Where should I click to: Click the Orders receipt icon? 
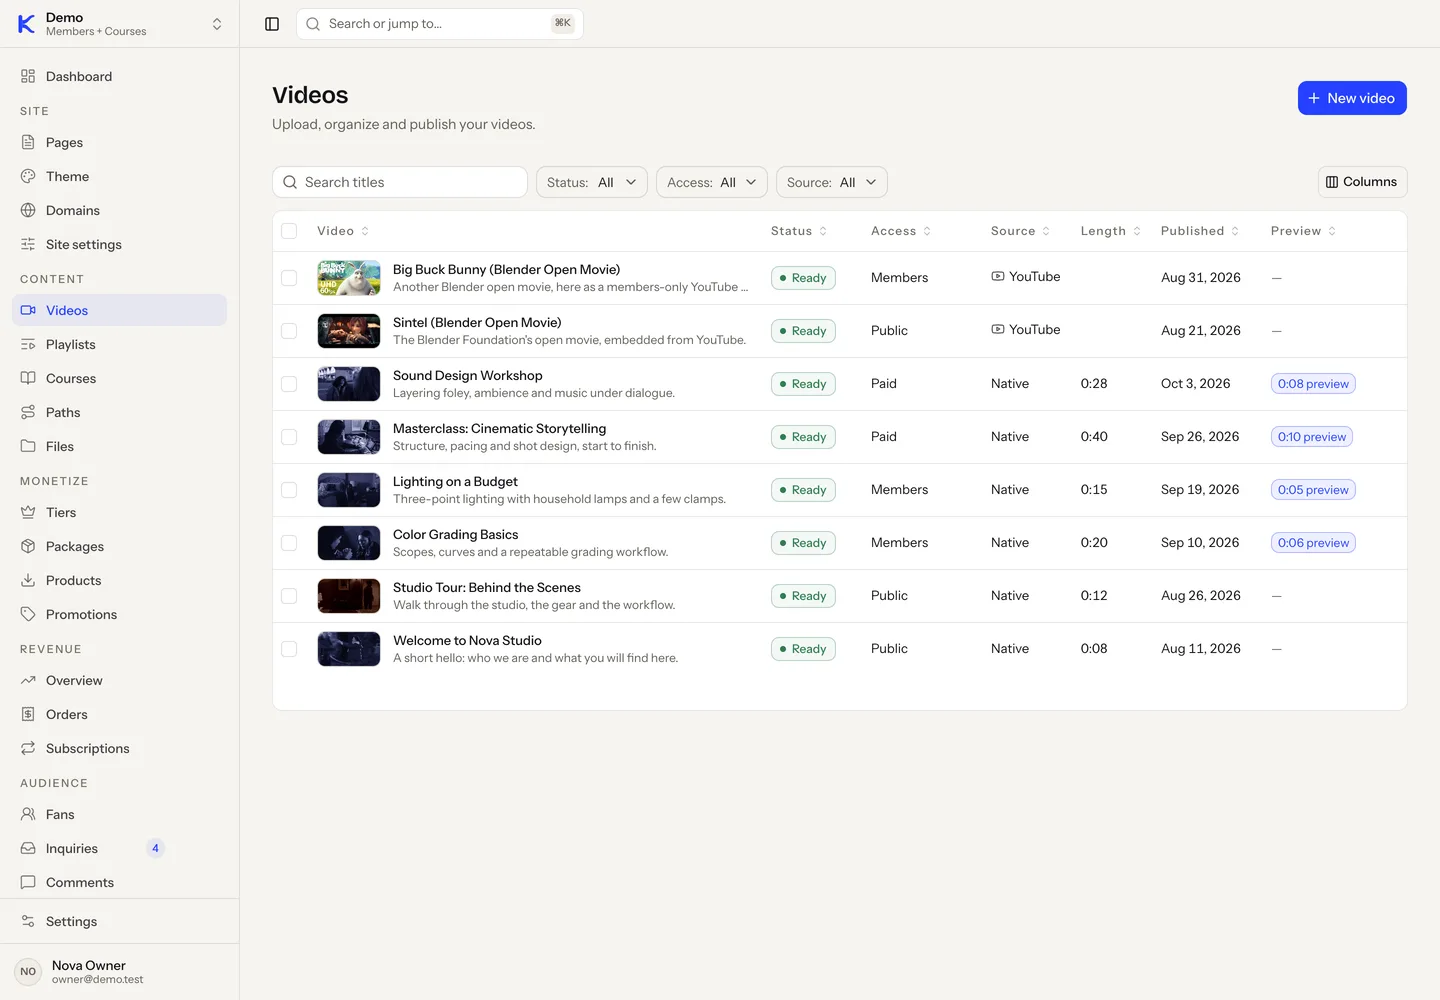28,714
